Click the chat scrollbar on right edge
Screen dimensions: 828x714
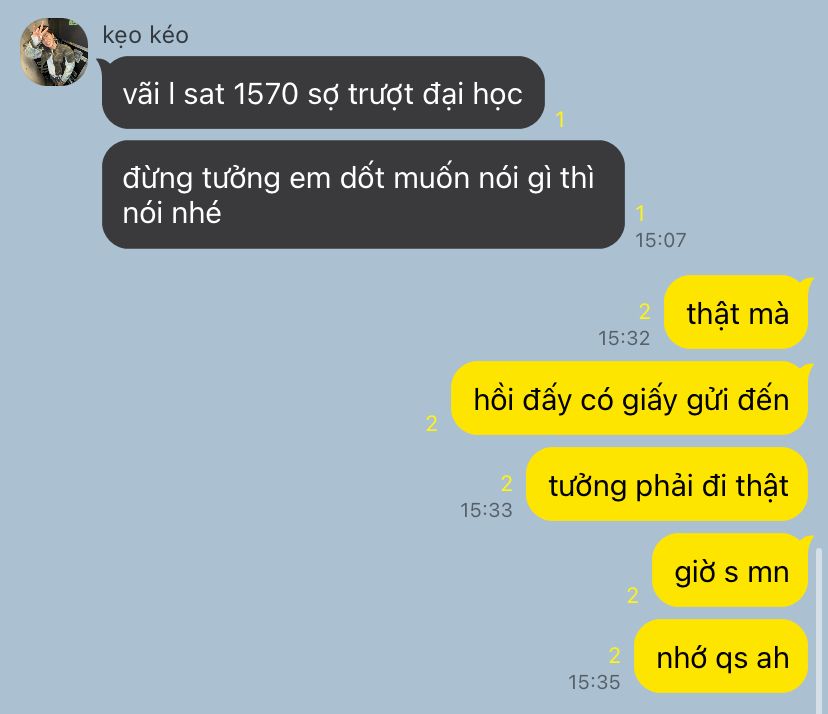[819, 631]
